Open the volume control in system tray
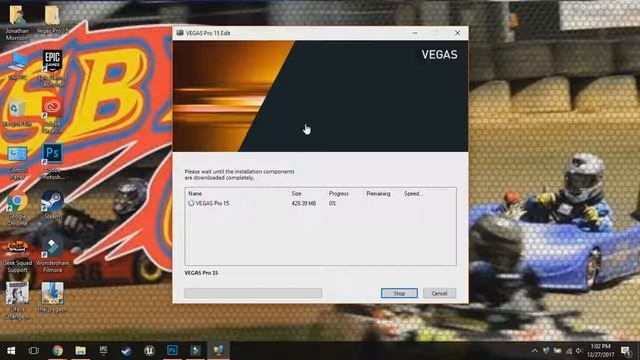The width and height of the screenshot is (640, 360). point(579,351)
